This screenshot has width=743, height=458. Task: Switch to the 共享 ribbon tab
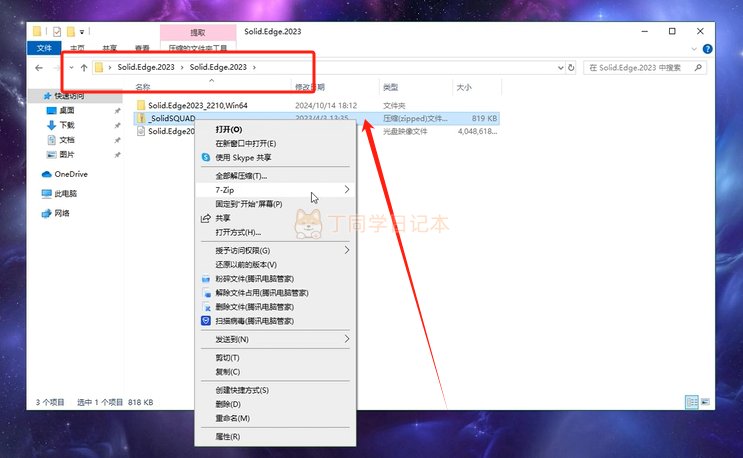[109, 48]
